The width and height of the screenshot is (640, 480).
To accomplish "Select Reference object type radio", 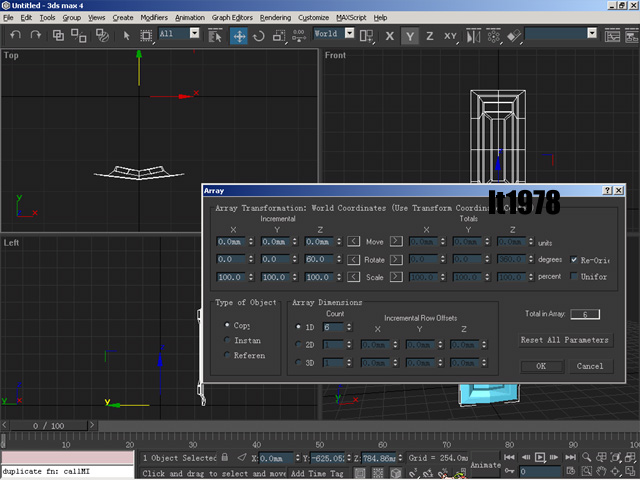I will tap(227, 355).
